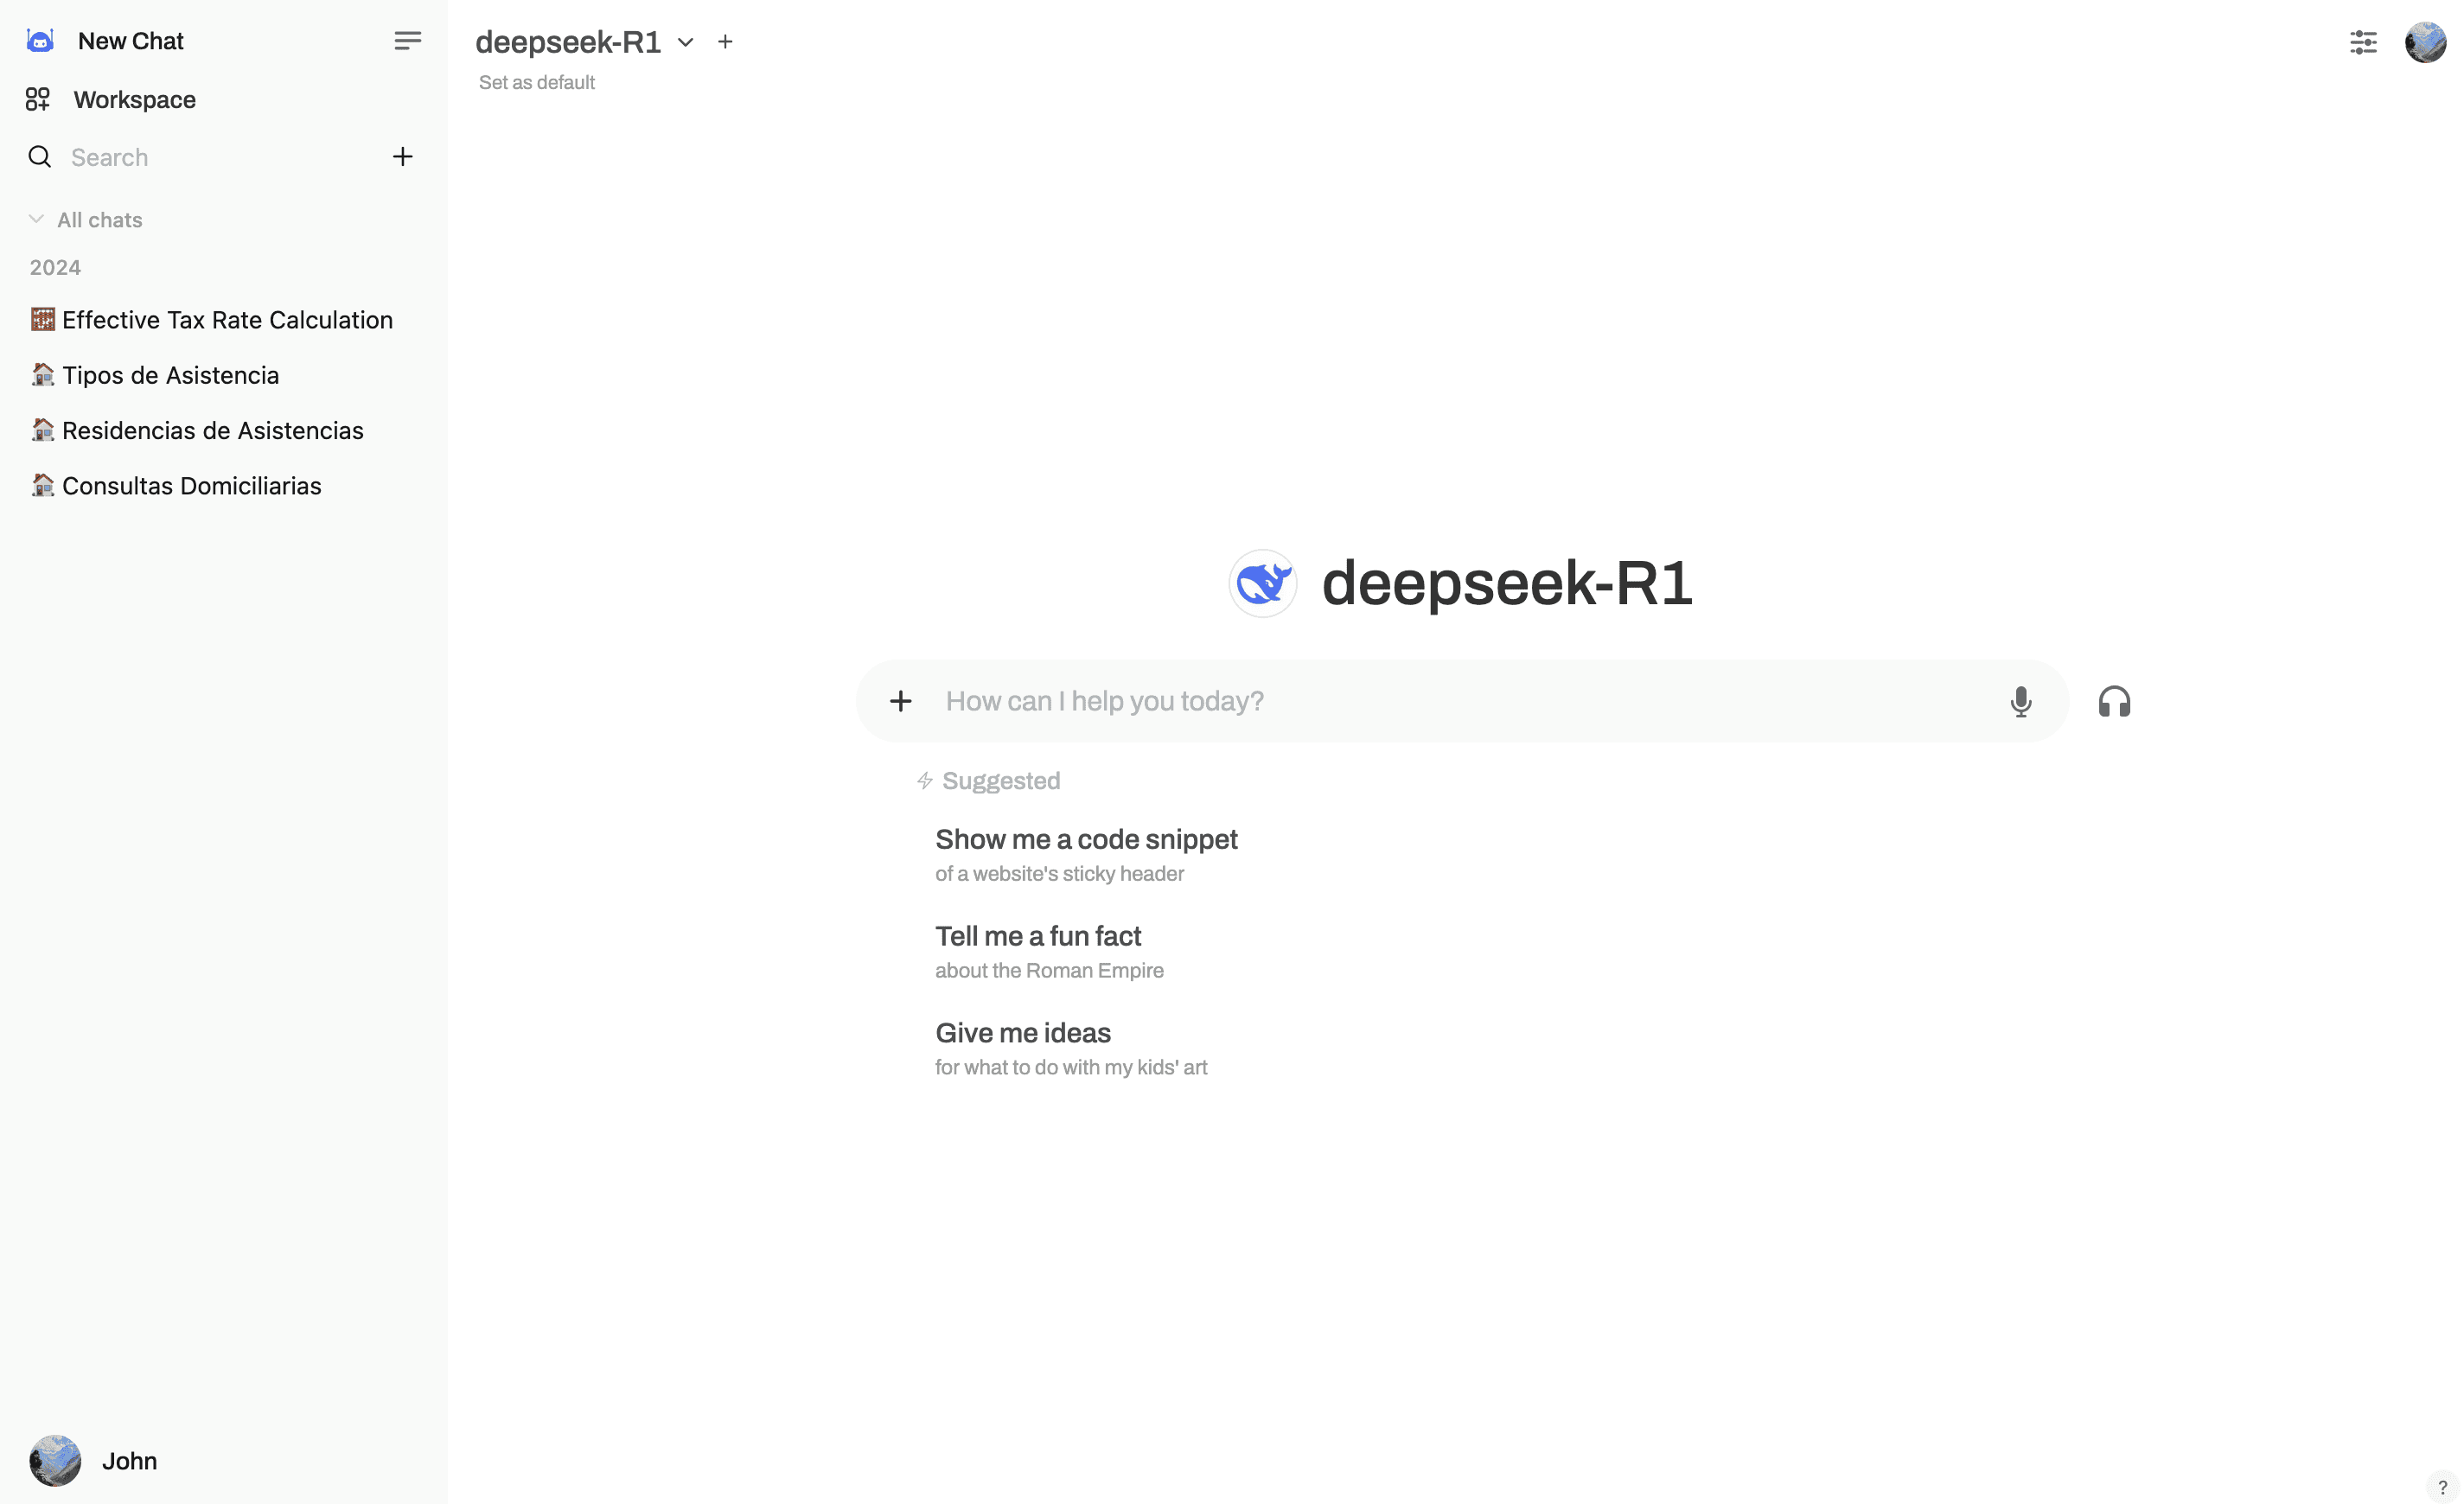Click the search icon in the sidebar
2464x1504 pixels.
coord(39,156)
